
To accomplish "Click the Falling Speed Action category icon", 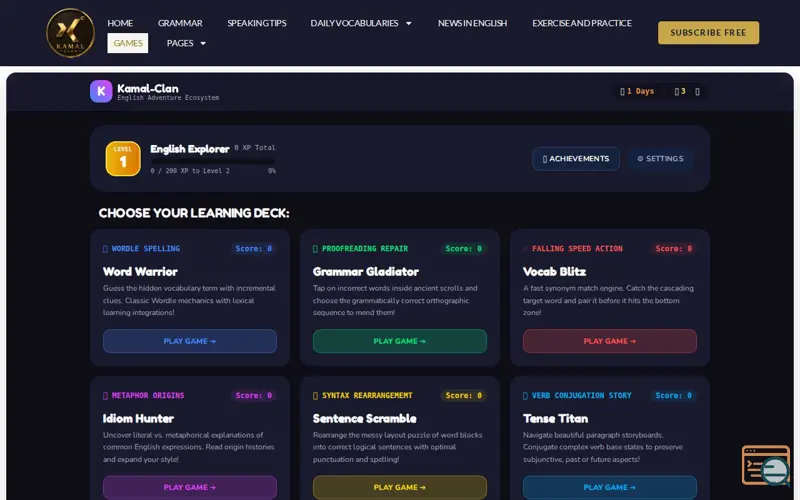I will coord(526,249).
